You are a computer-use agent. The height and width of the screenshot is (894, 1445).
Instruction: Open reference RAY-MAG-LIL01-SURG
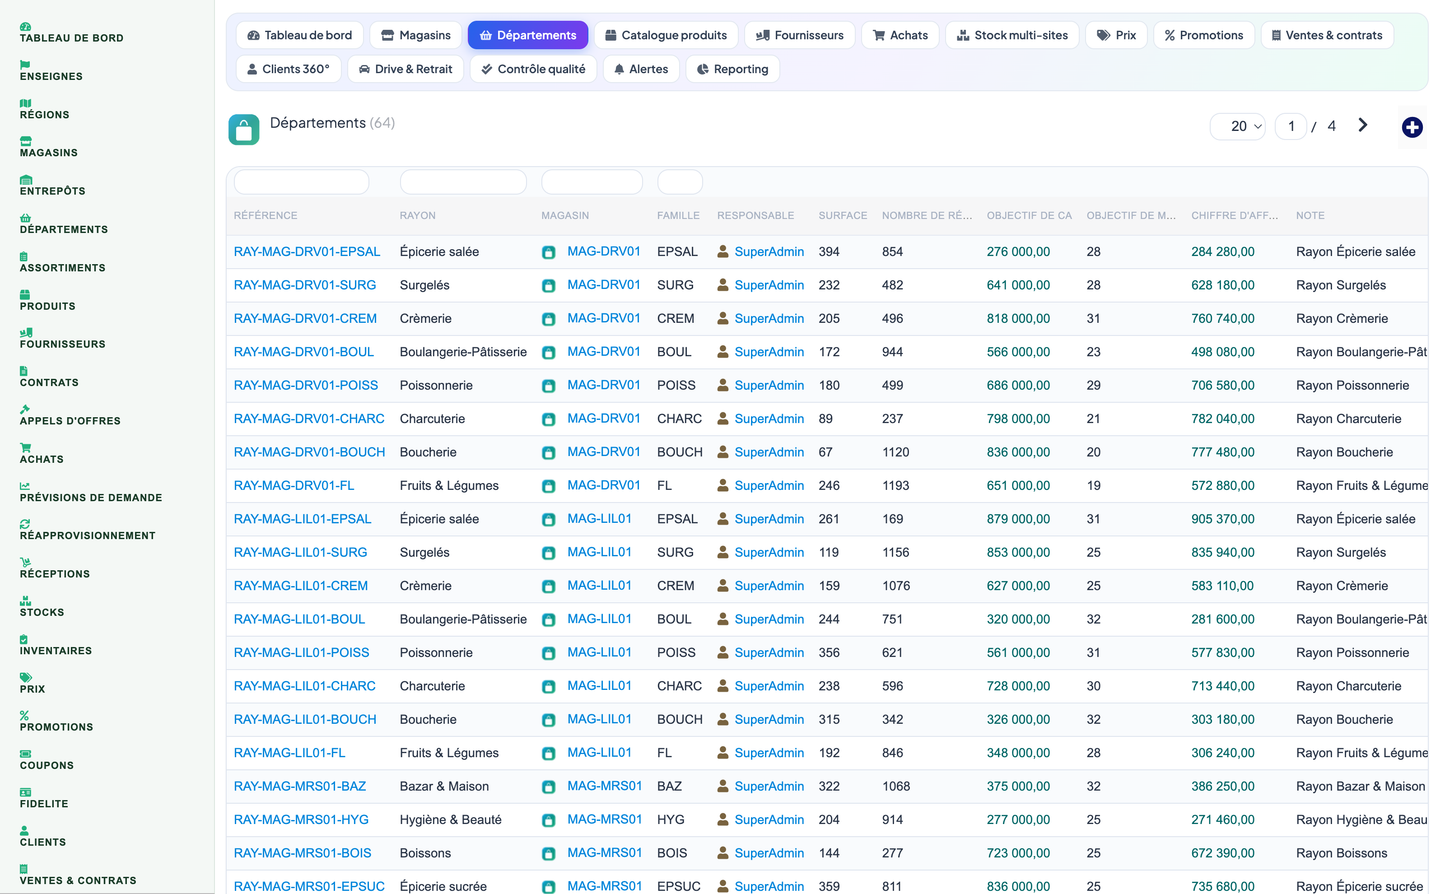pos(300,552)
